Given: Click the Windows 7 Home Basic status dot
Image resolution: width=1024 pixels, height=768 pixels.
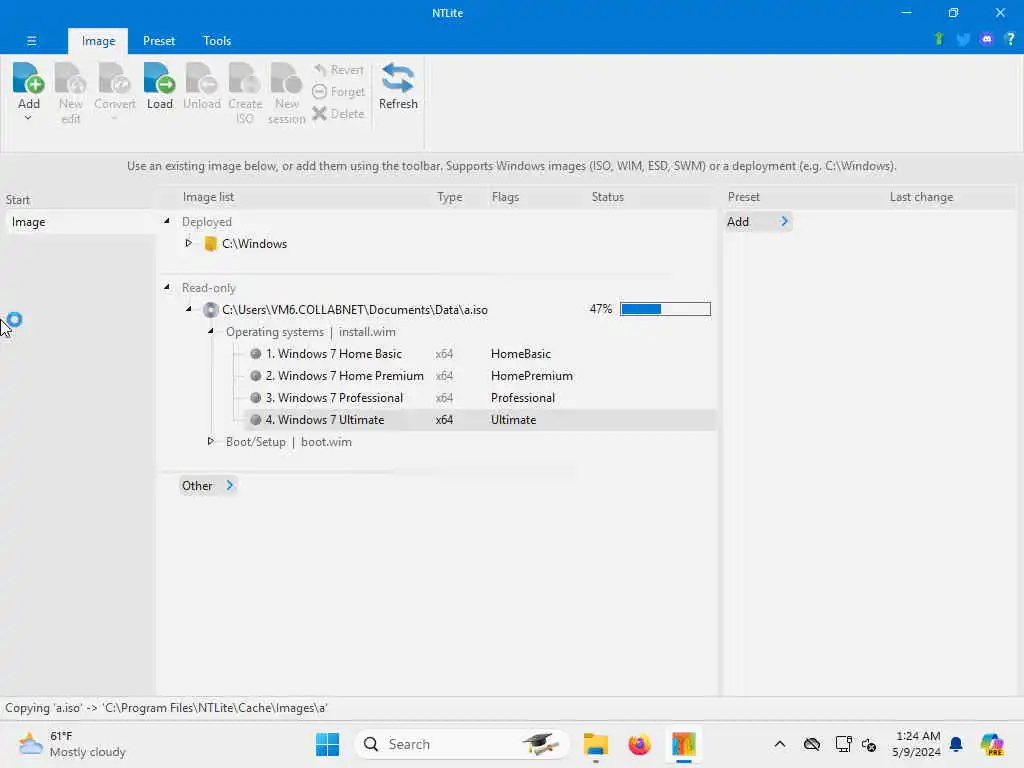Looking at the screenshot, I should [x=255, y=354].
